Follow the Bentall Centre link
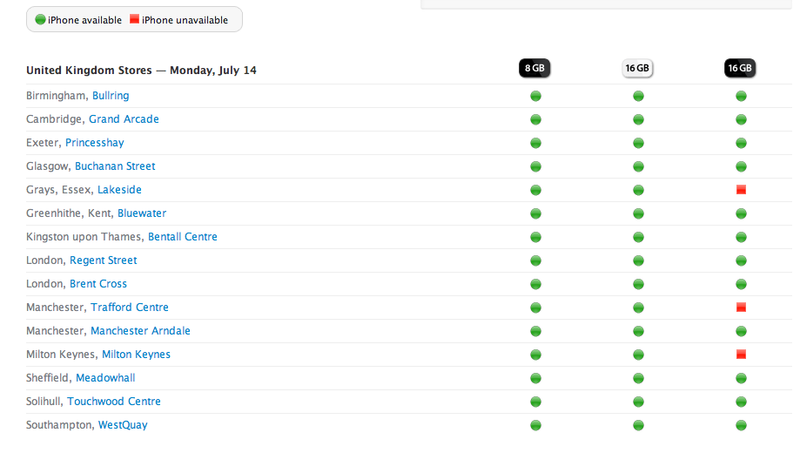 (x=183, y=237)
